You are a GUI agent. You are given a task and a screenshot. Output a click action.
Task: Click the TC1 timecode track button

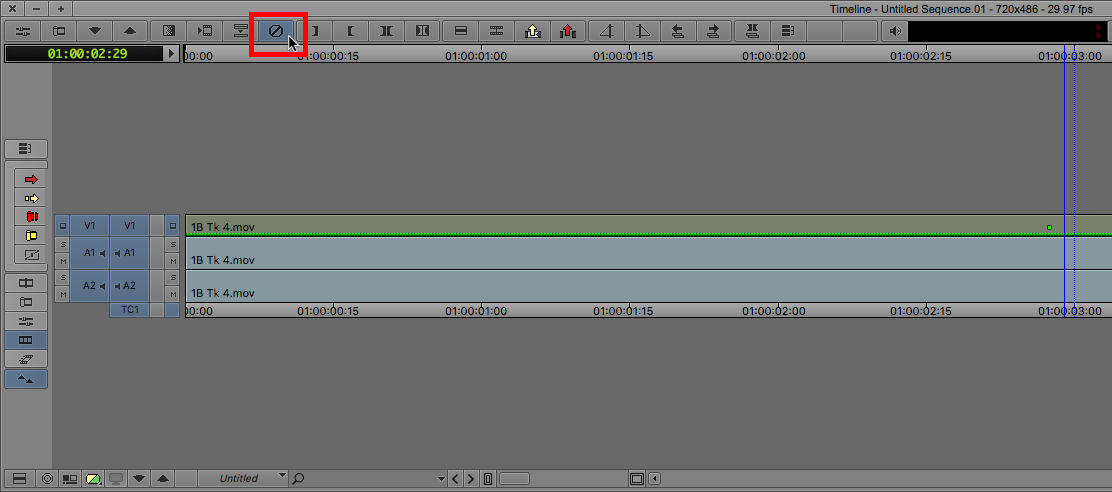[x=129, y=310]
